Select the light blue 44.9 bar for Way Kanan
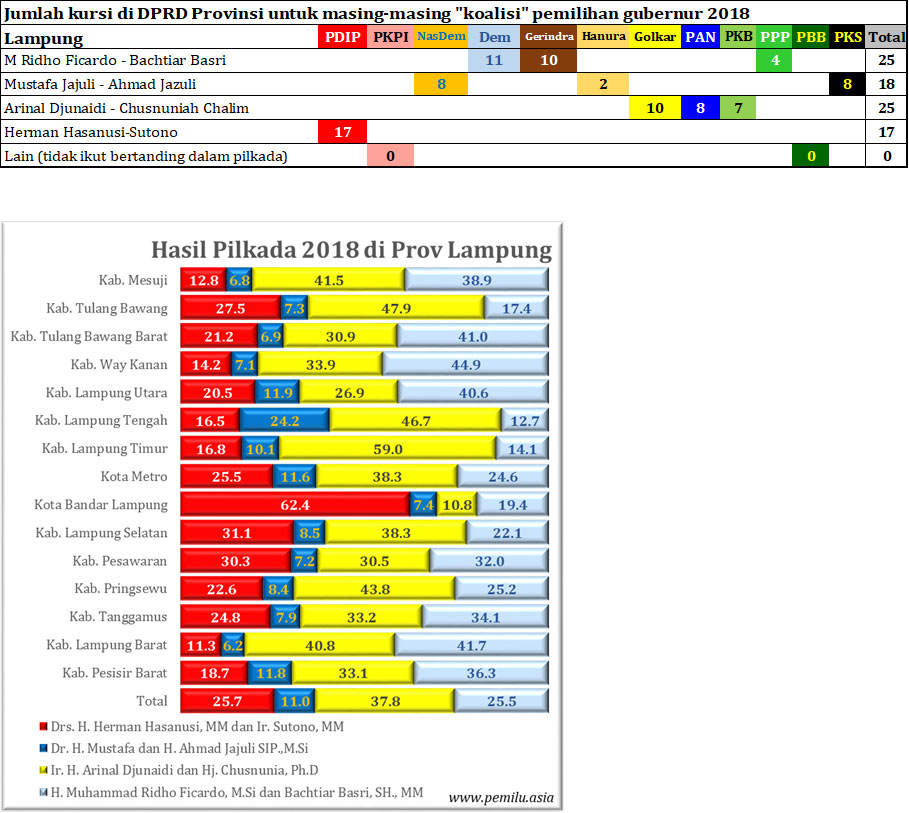909x813 pixels. pos(466,364)
